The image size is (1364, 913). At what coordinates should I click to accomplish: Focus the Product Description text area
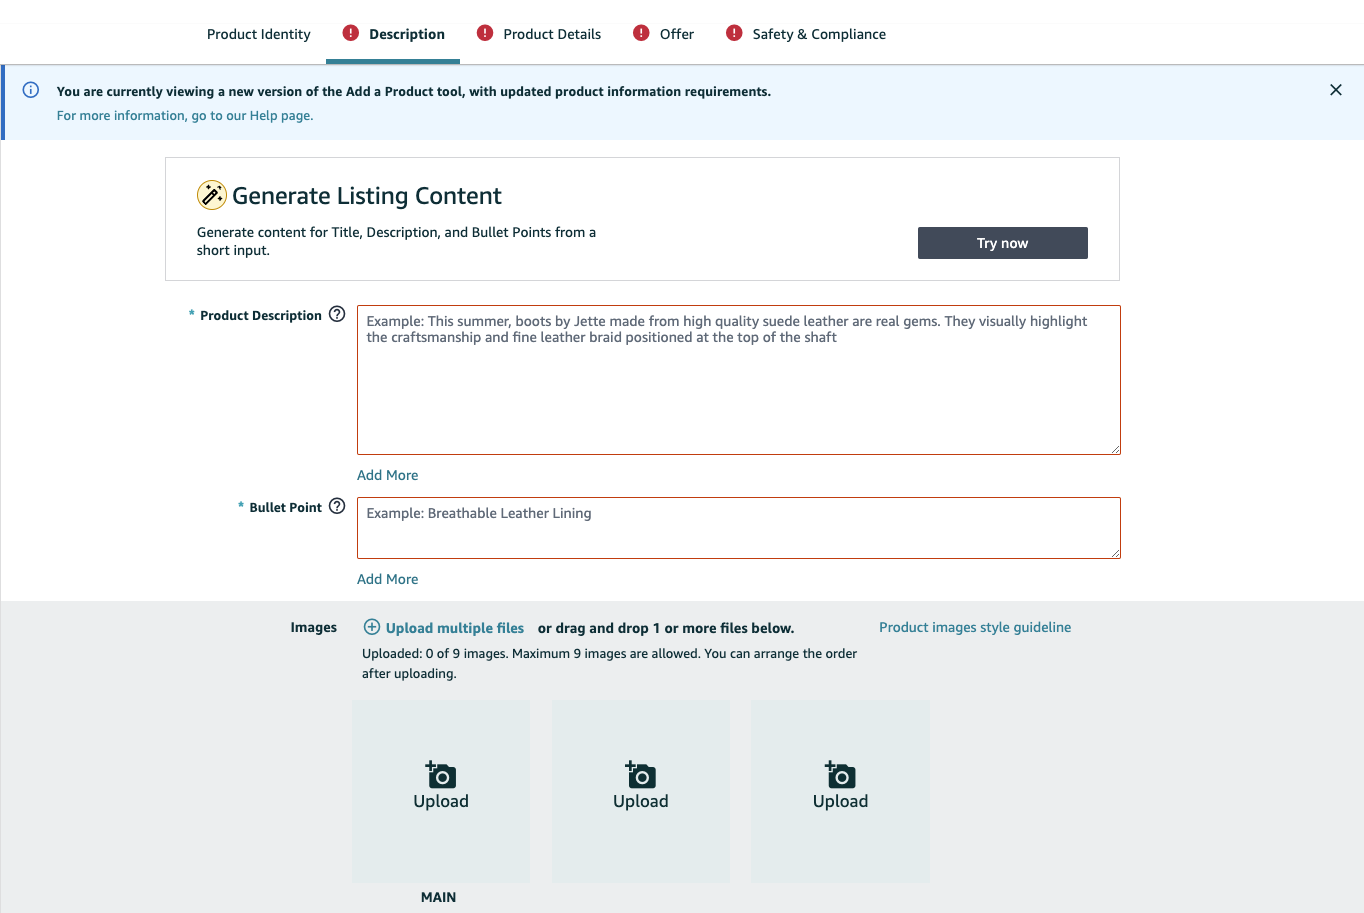pos(739,380)
